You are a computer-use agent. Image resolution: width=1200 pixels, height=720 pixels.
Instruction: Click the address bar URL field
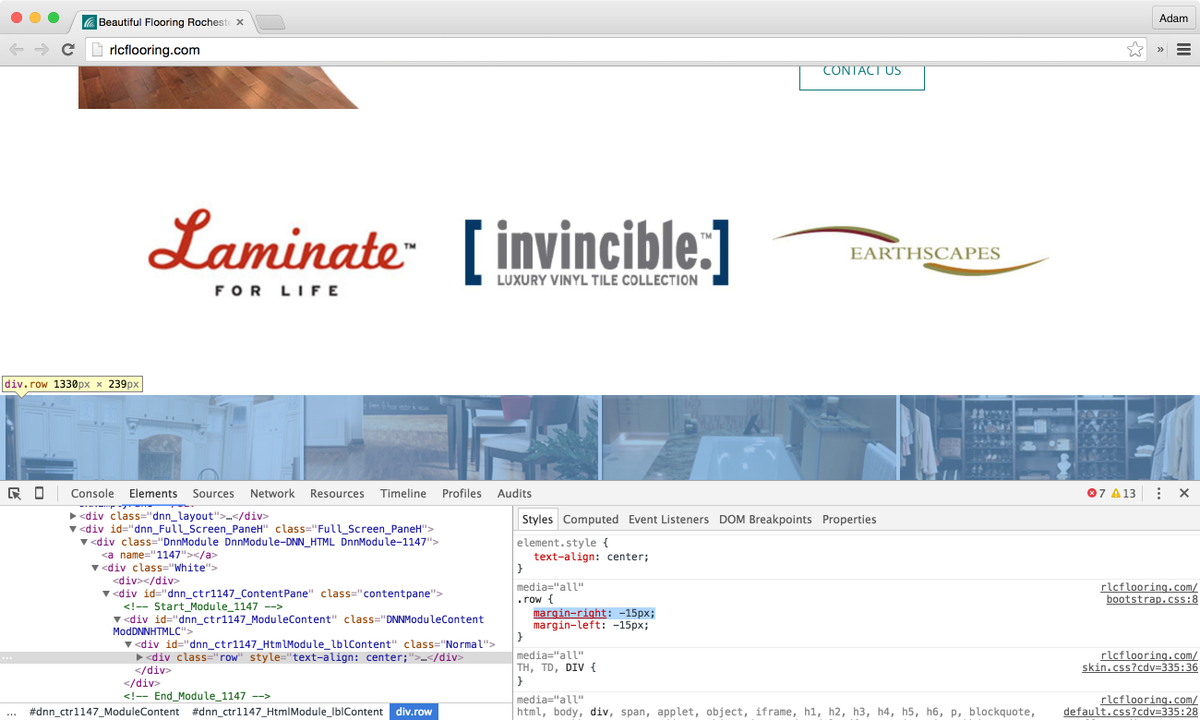pyautogui.click(x=615, y=49)
